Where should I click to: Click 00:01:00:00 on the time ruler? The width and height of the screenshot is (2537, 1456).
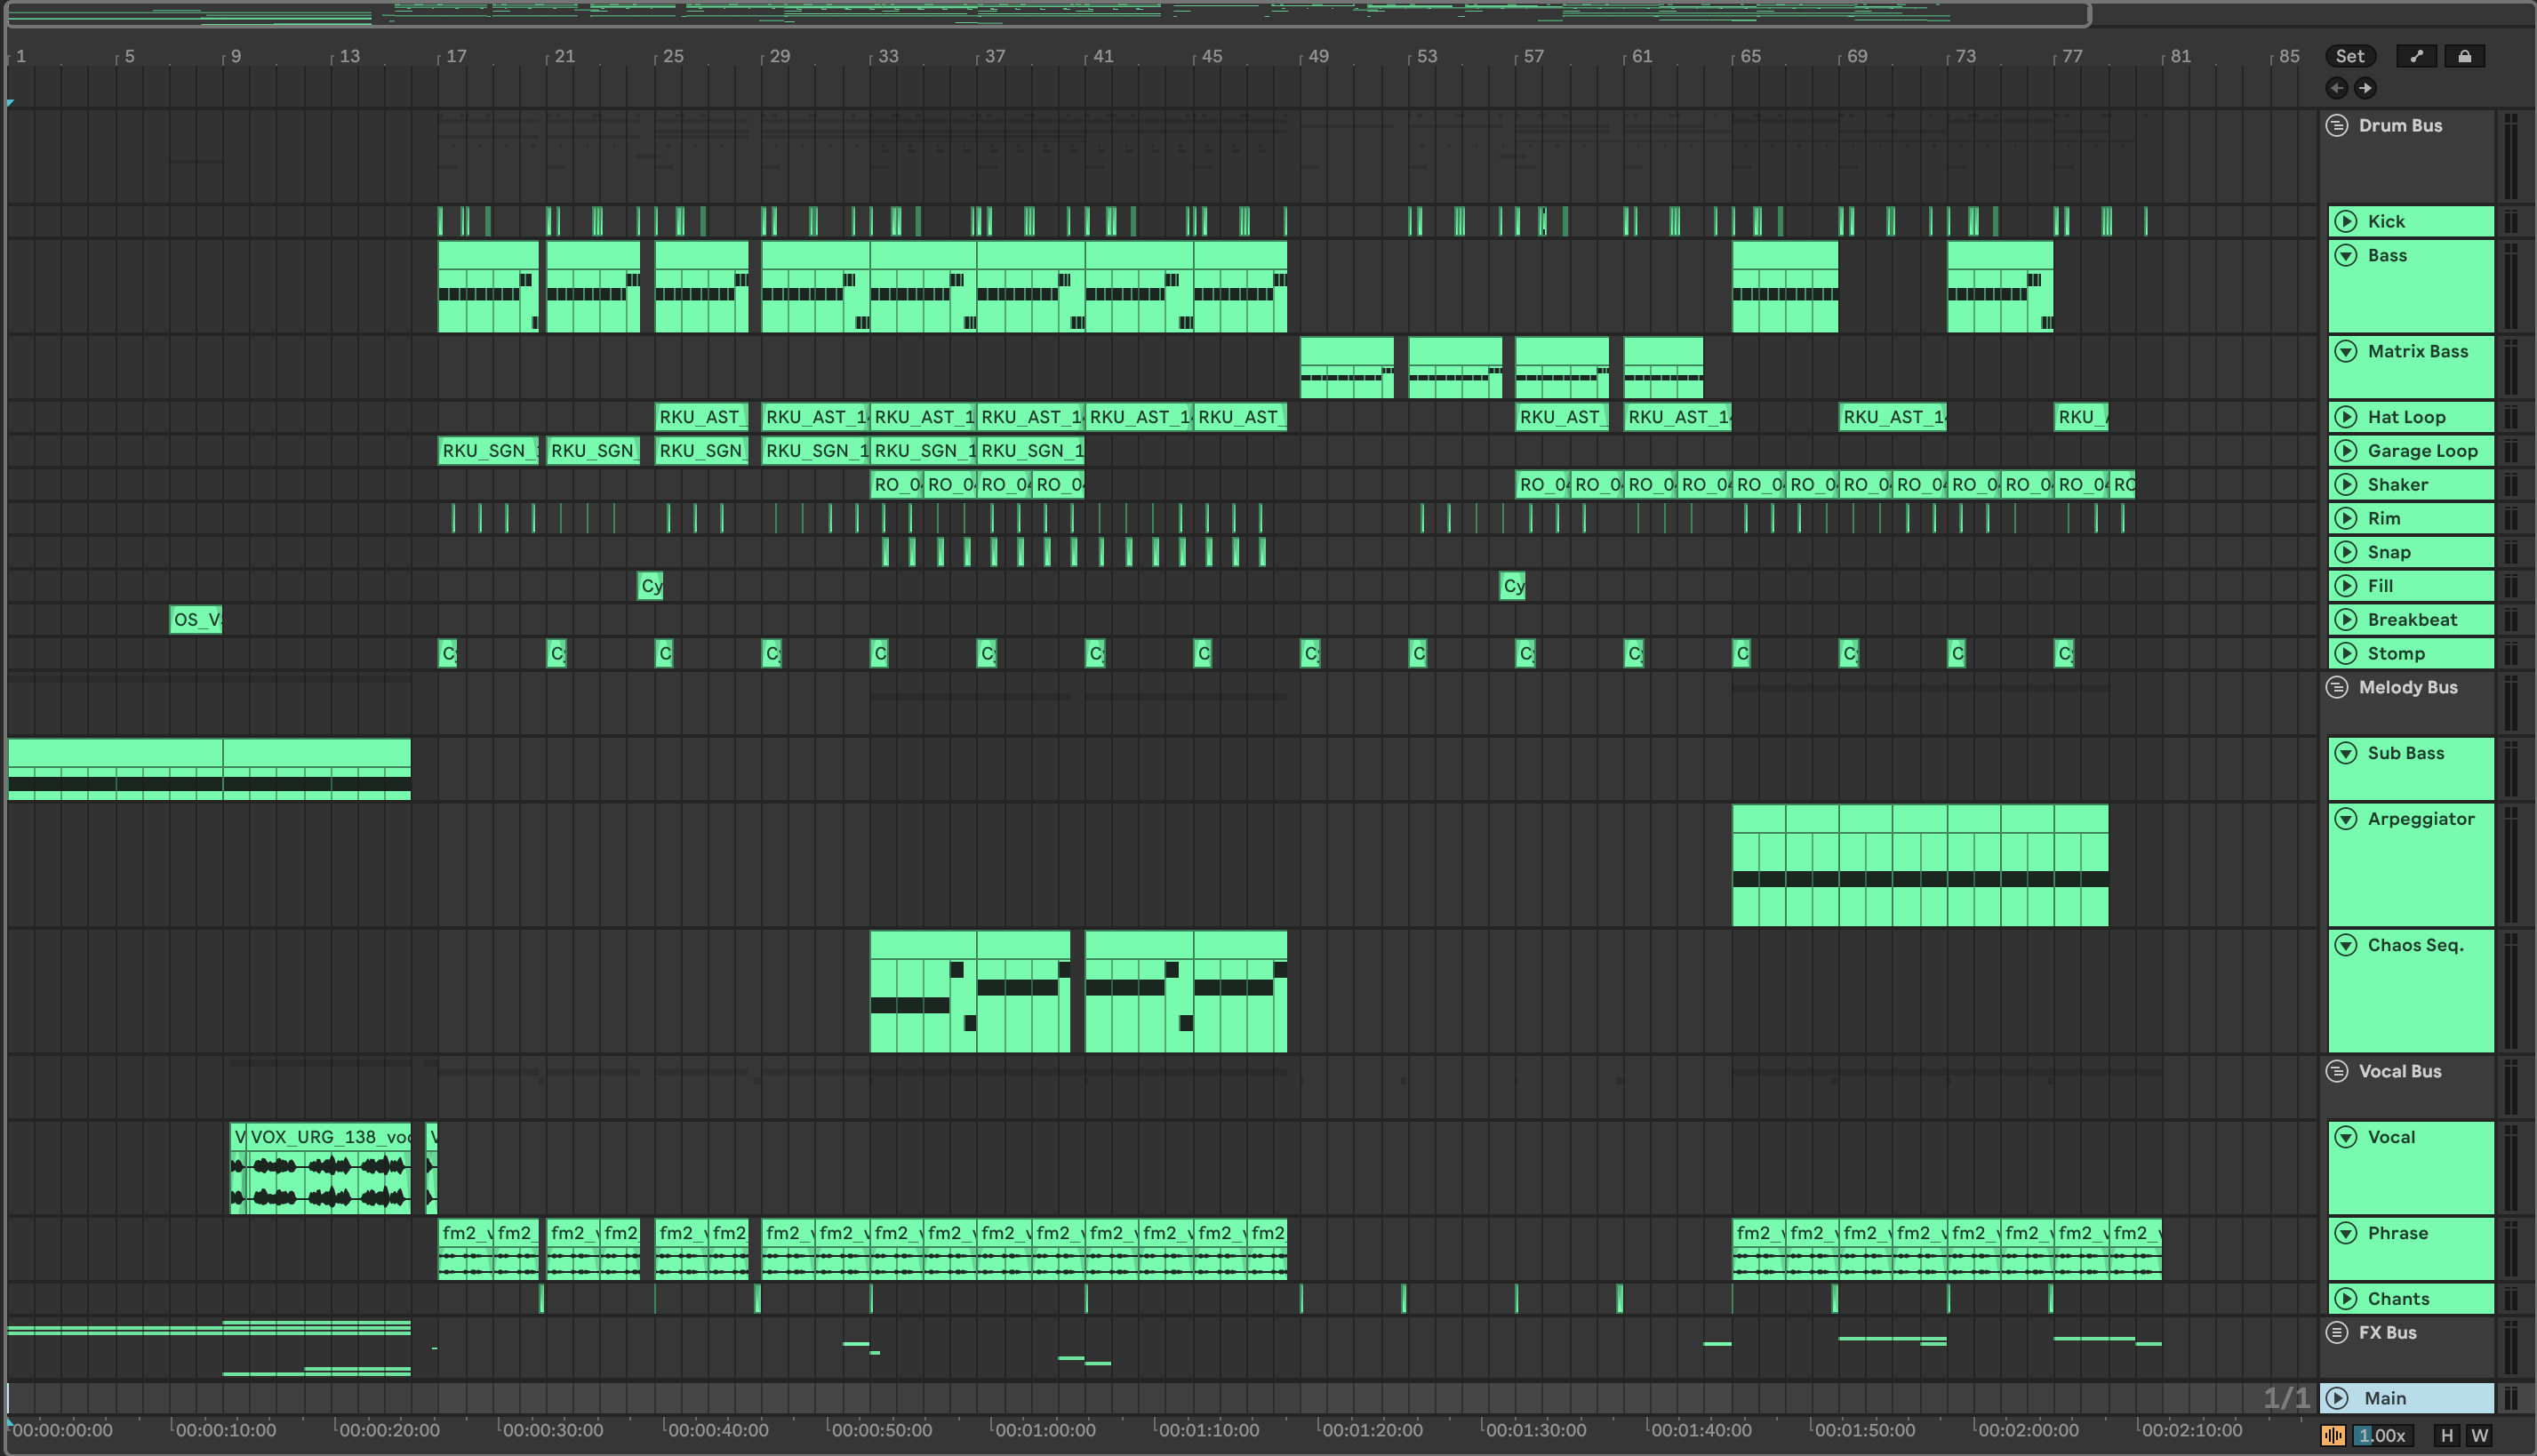(x=1044, y=1430)
